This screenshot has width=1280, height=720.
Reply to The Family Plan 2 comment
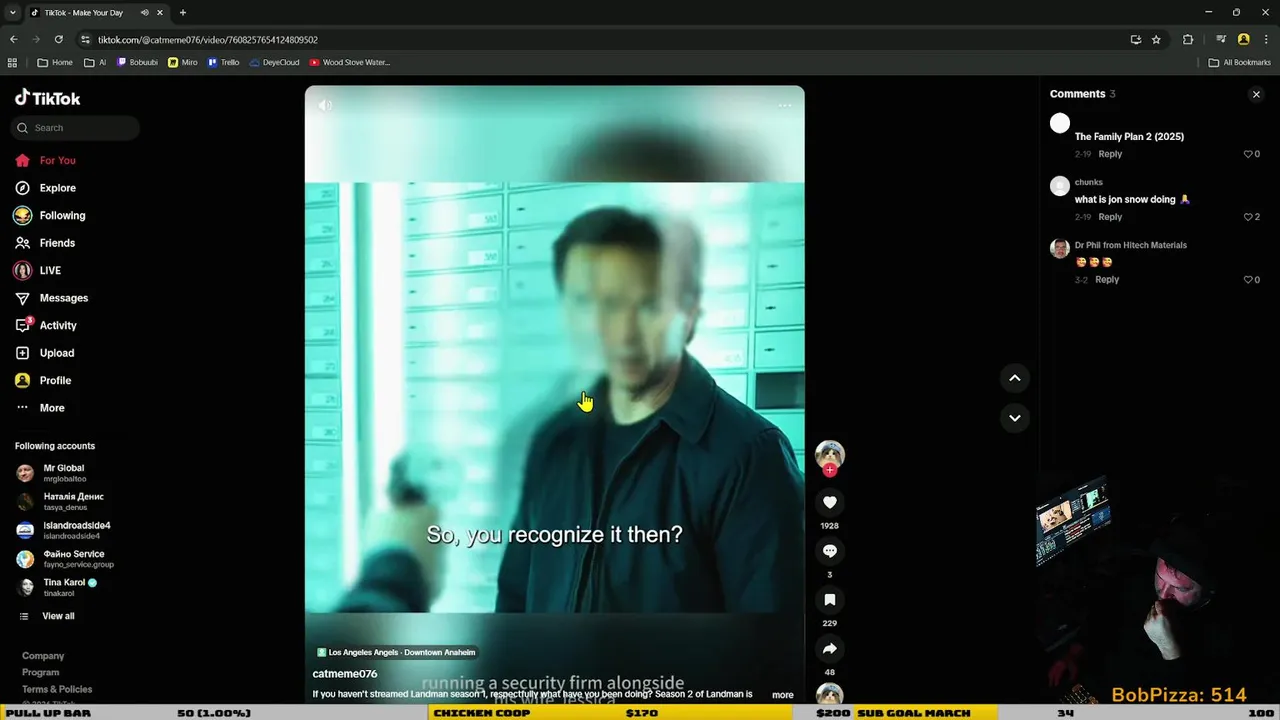1110,154
